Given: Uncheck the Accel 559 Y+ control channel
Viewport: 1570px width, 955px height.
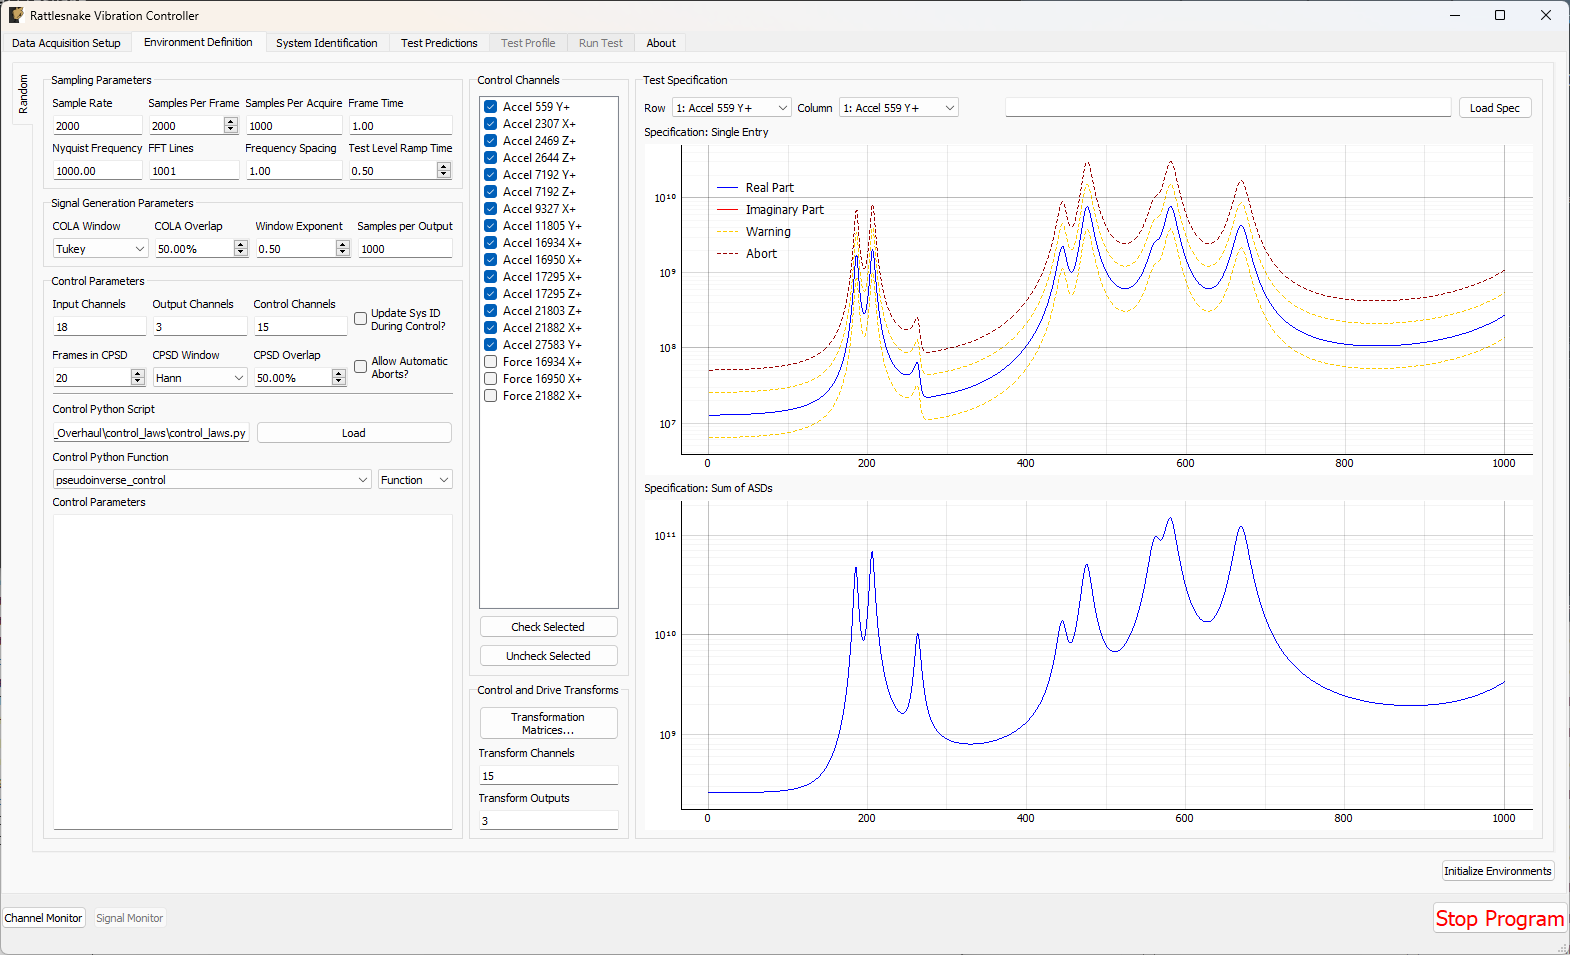Looking at the screenshot, I should (491, 107).
